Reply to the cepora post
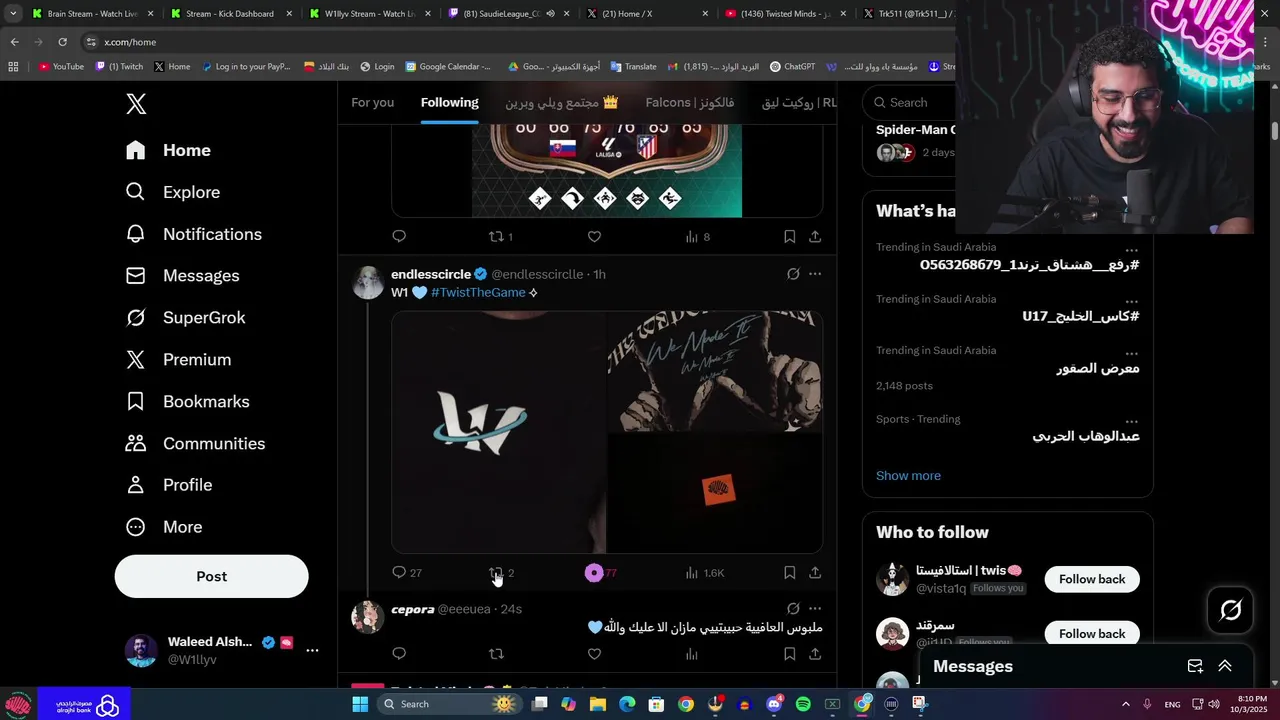Viewport: 1280px width, 720px height. coord(399,654)
